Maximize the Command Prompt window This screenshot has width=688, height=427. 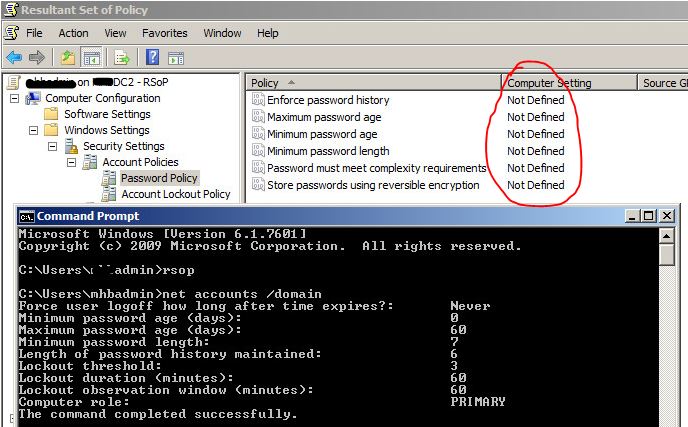coord(648,216)
